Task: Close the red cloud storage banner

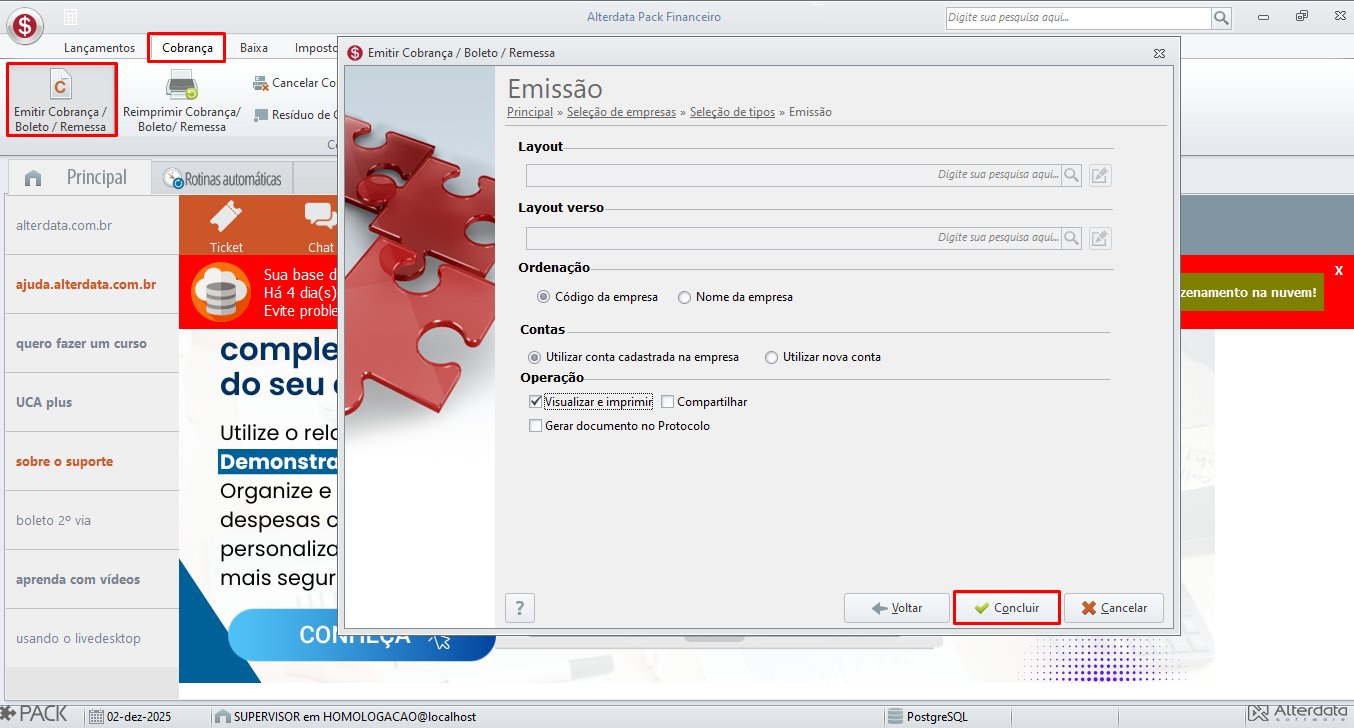Action: pyautogui.click(x=1339, y=271)
